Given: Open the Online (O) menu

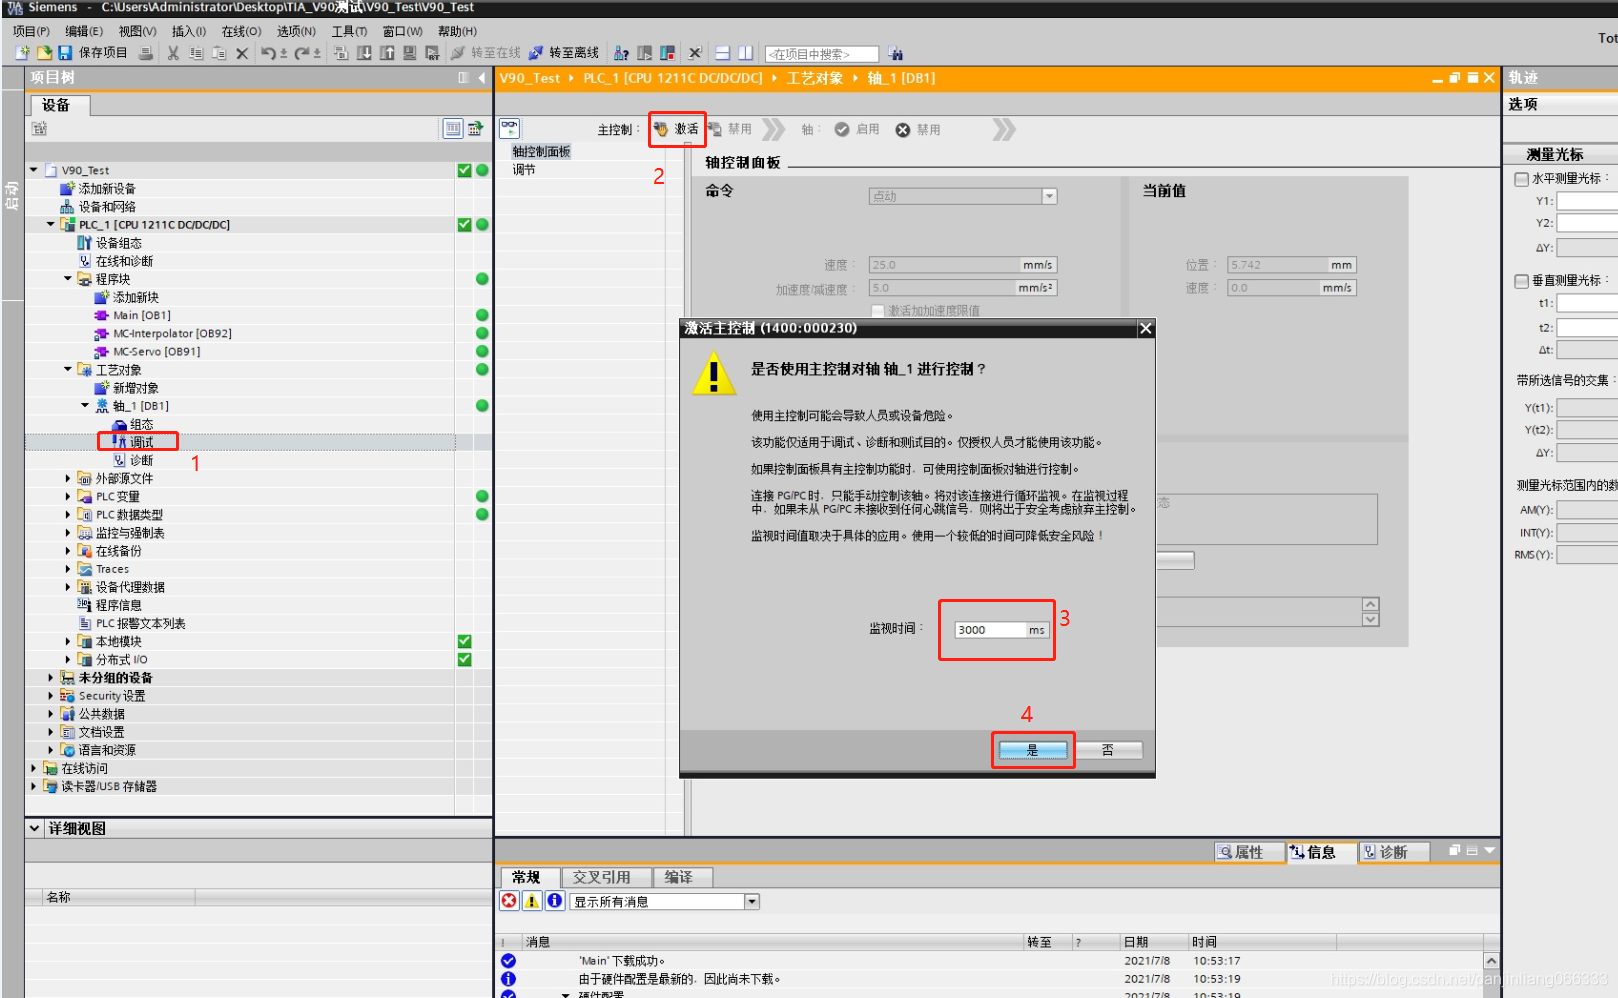Looking at the screenshot, I should [x=241, y=31].
